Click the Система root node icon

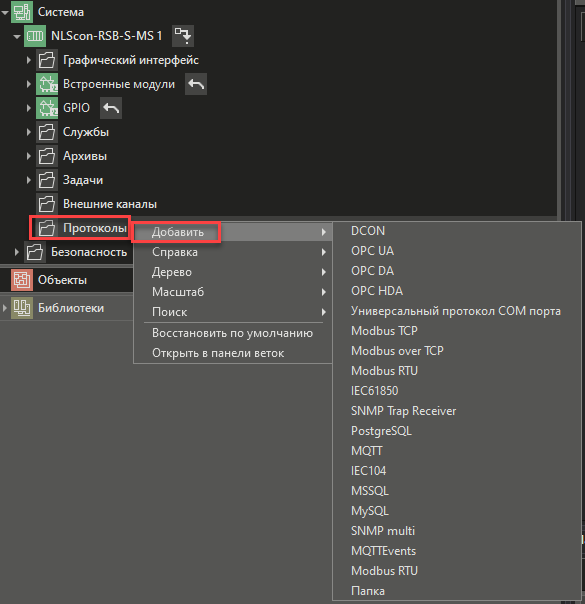point(22,12)
